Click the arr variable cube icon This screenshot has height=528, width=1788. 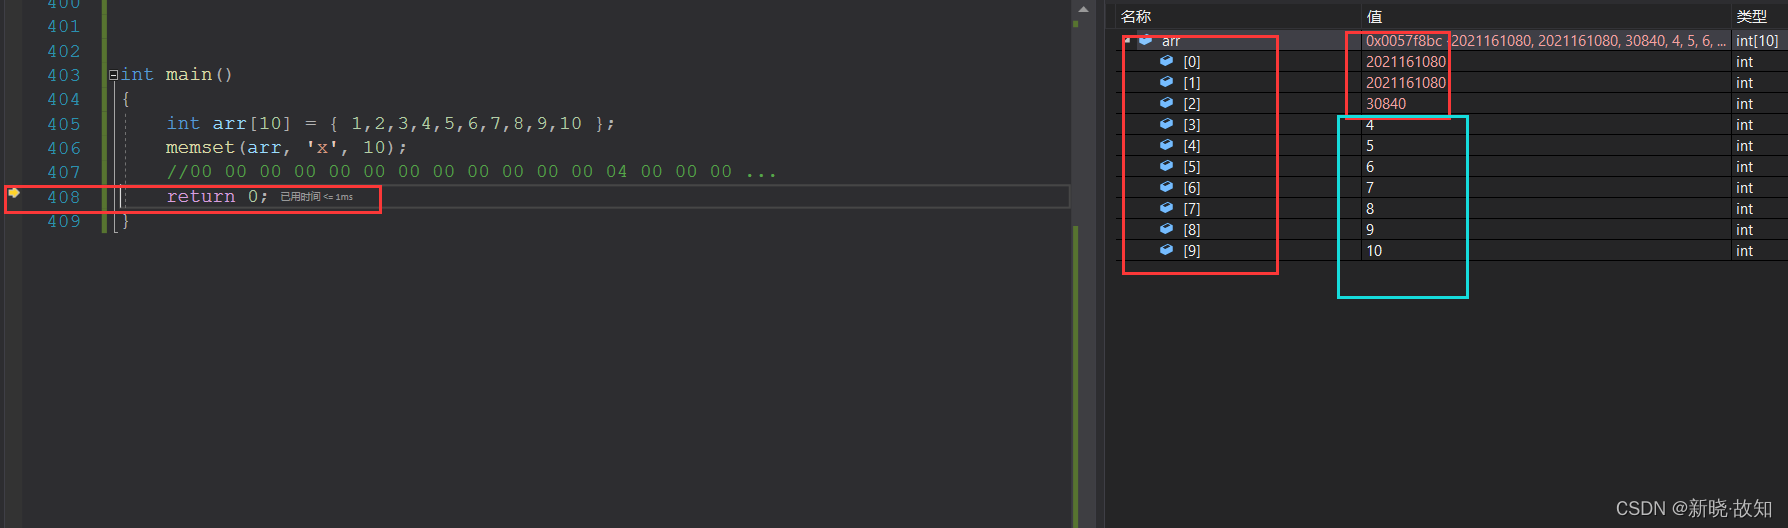pyautogui.click(x=1146, y=40)
